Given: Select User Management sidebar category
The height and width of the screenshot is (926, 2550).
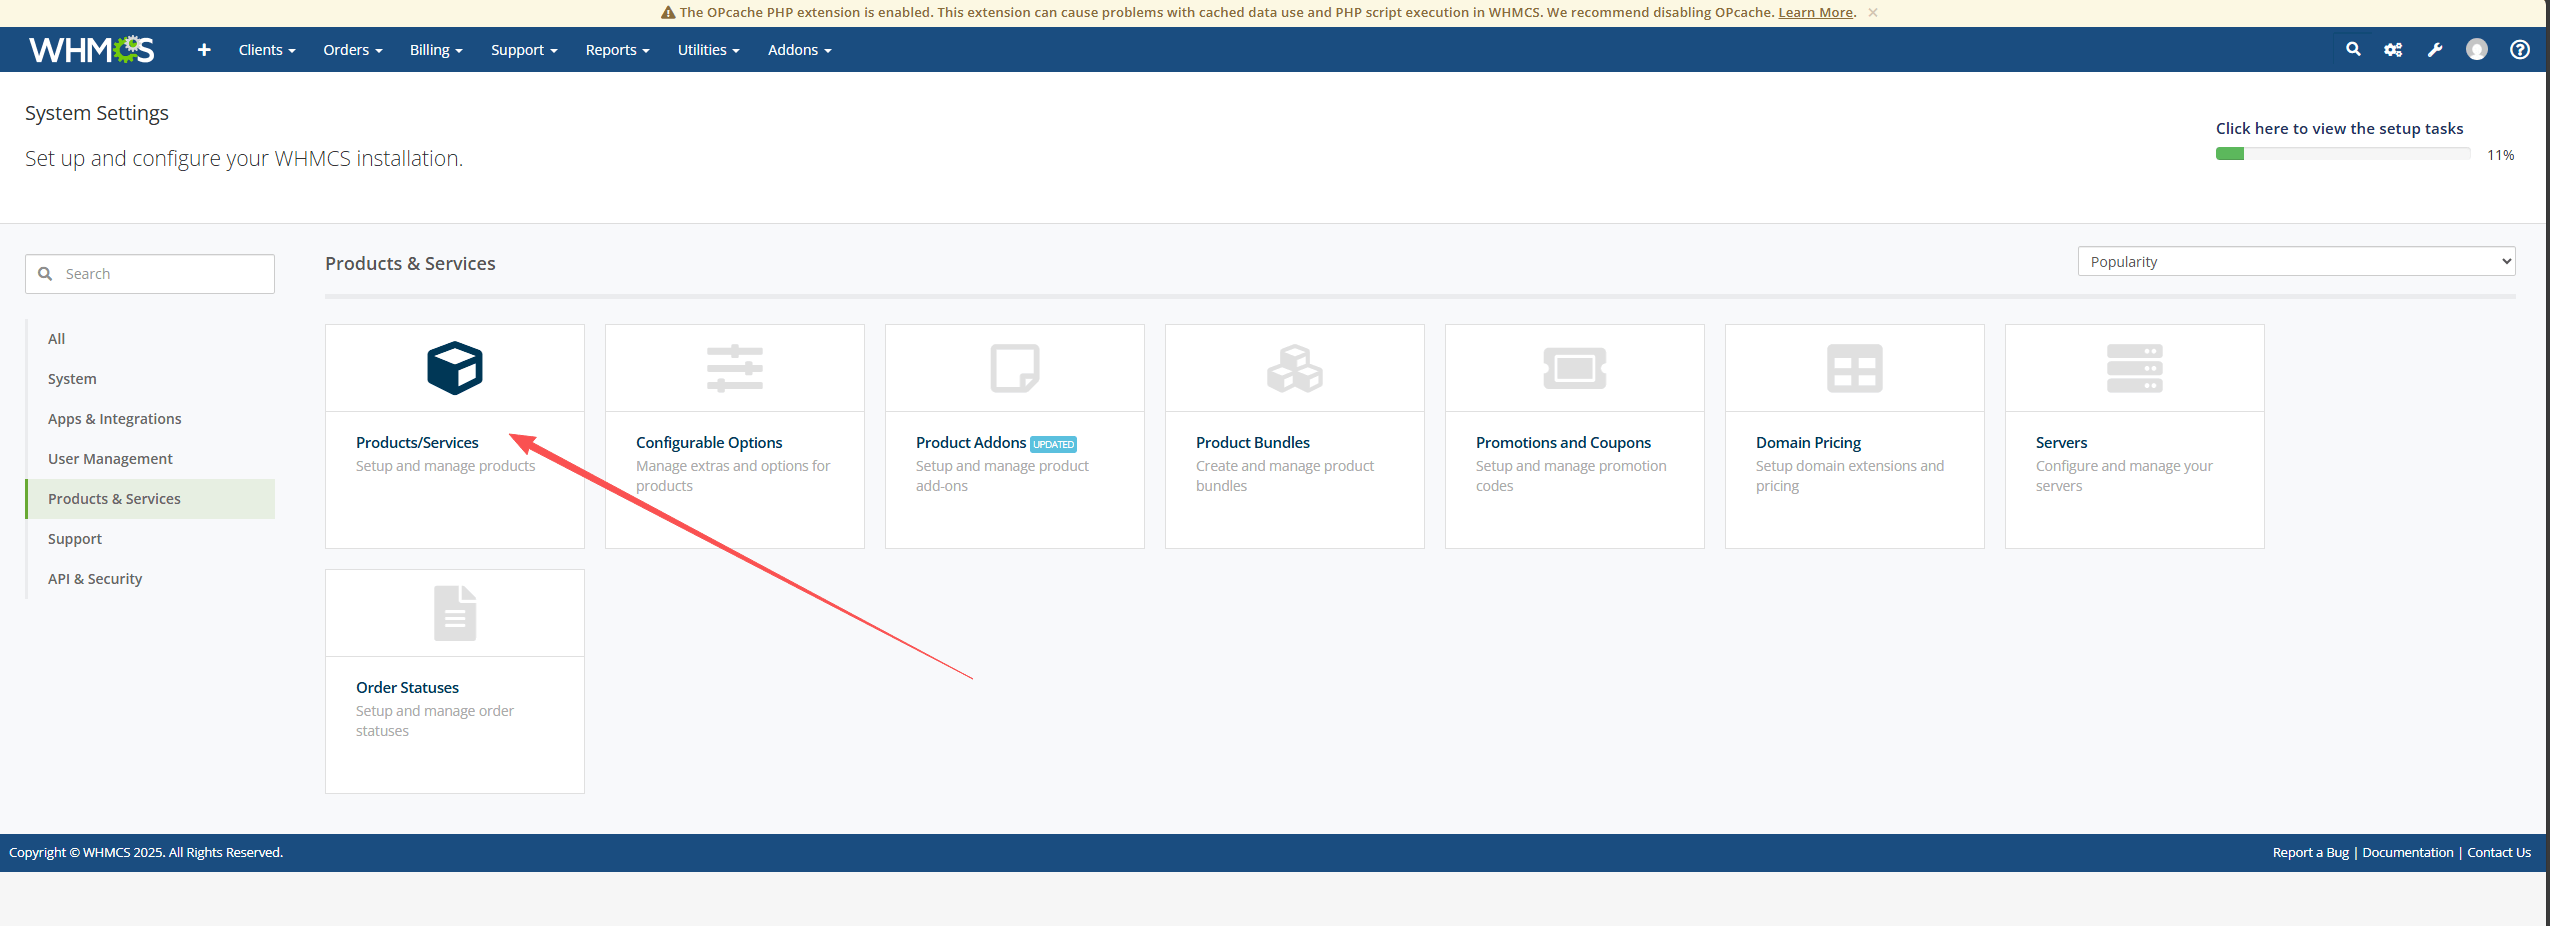Looking at the screenshot, I should [110, 459].
